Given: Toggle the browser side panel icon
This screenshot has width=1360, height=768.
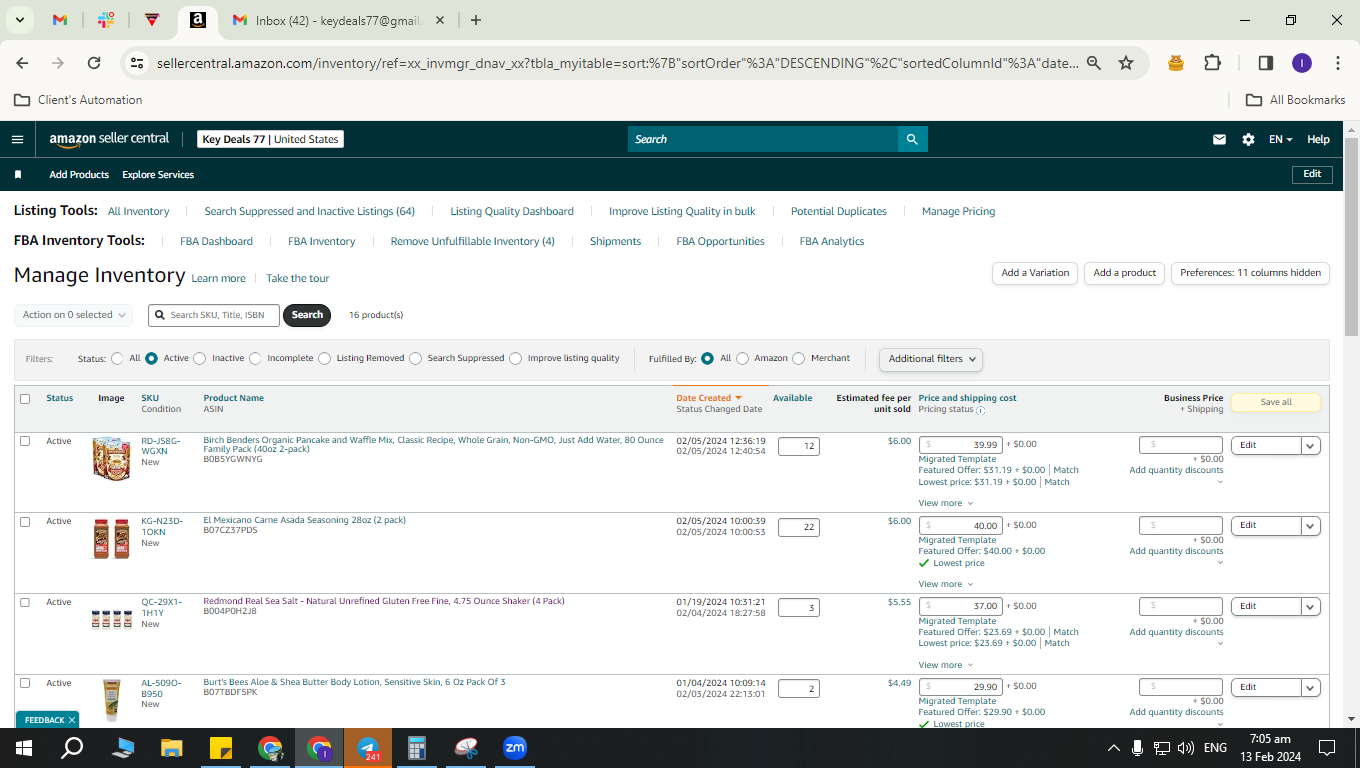Looking at the screenshot, I should click(x=1265, y=63).
